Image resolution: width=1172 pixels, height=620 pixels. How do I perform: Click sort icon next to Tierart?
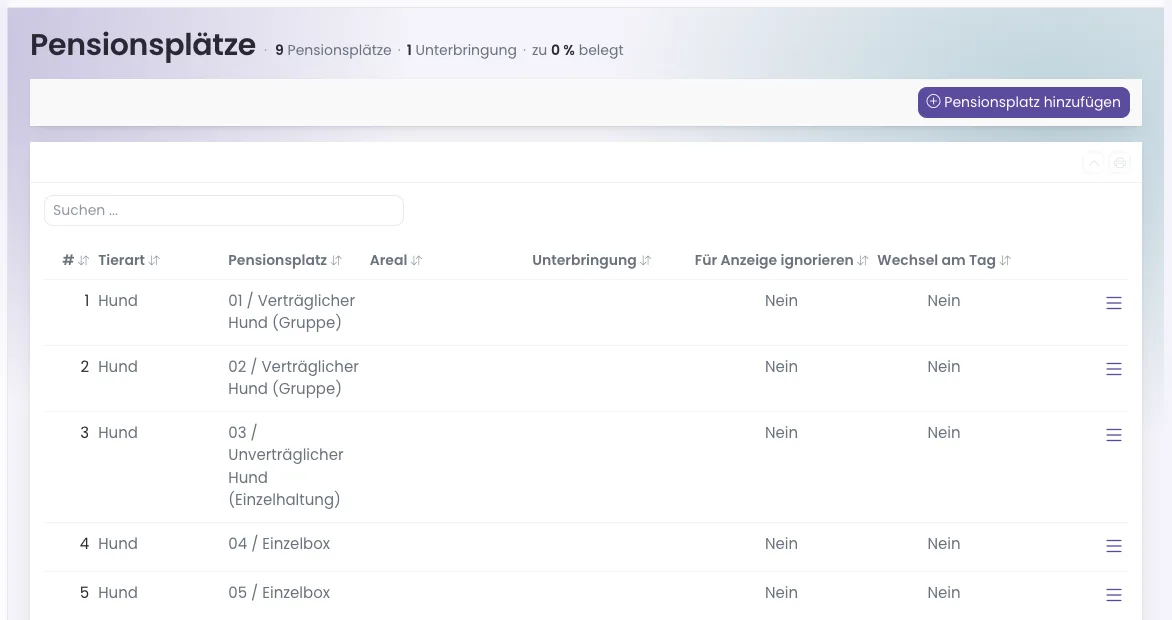154,260
